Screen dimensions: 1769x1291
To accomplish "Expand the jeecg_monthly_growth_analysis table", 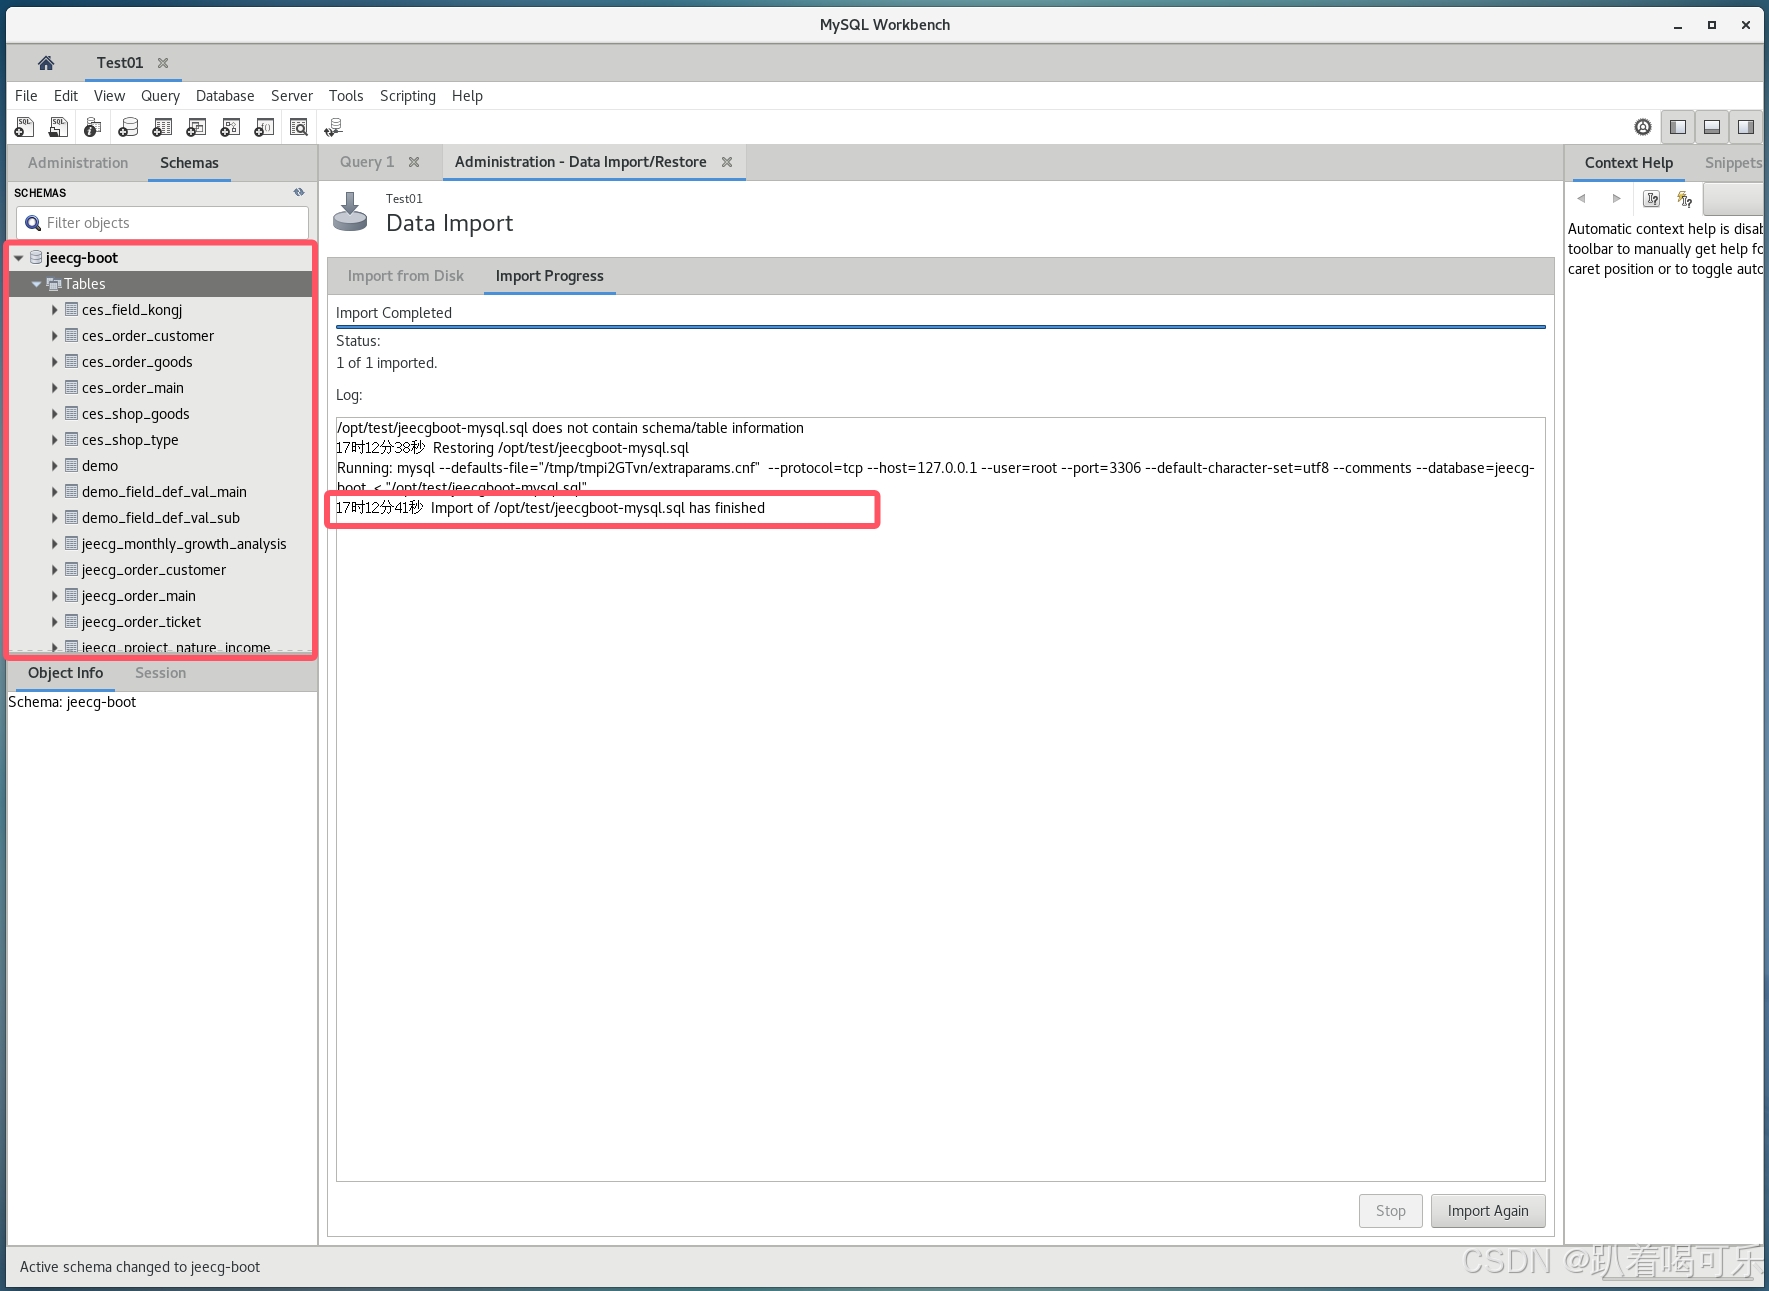I will (54, 544).
